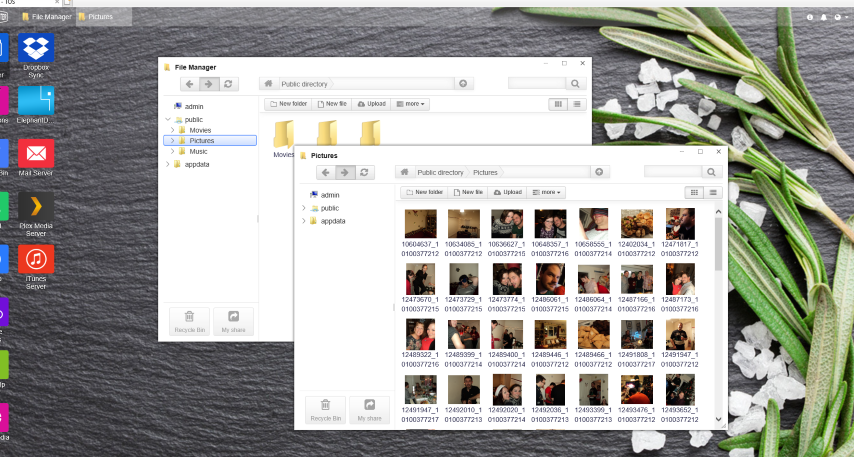Create a New file in Pictures window
The width and height of the screenshot is (854, 457).
[467, 192]
